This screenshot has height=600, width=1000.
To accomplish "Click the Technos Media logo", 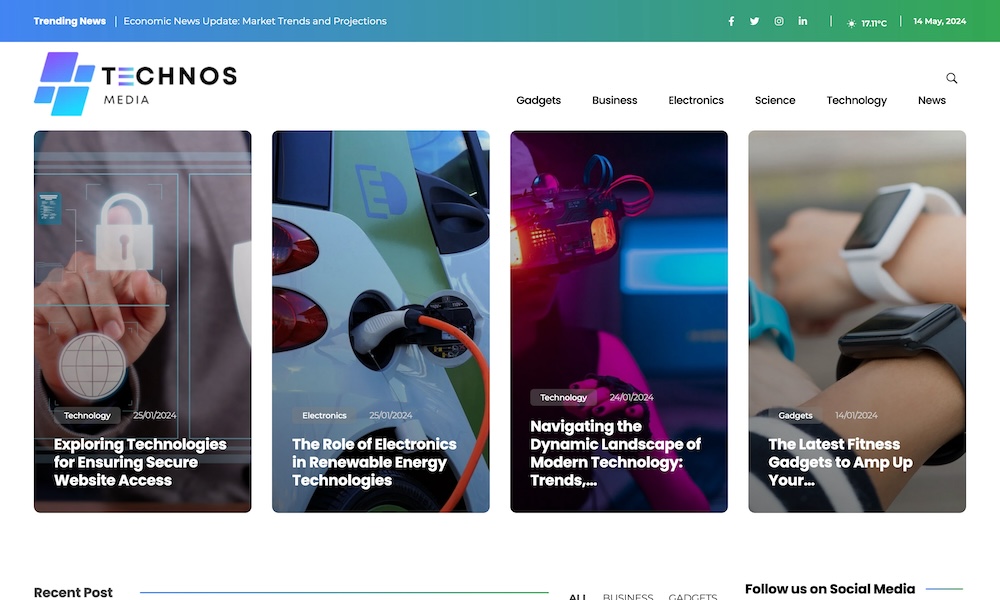I will point(135,84).
